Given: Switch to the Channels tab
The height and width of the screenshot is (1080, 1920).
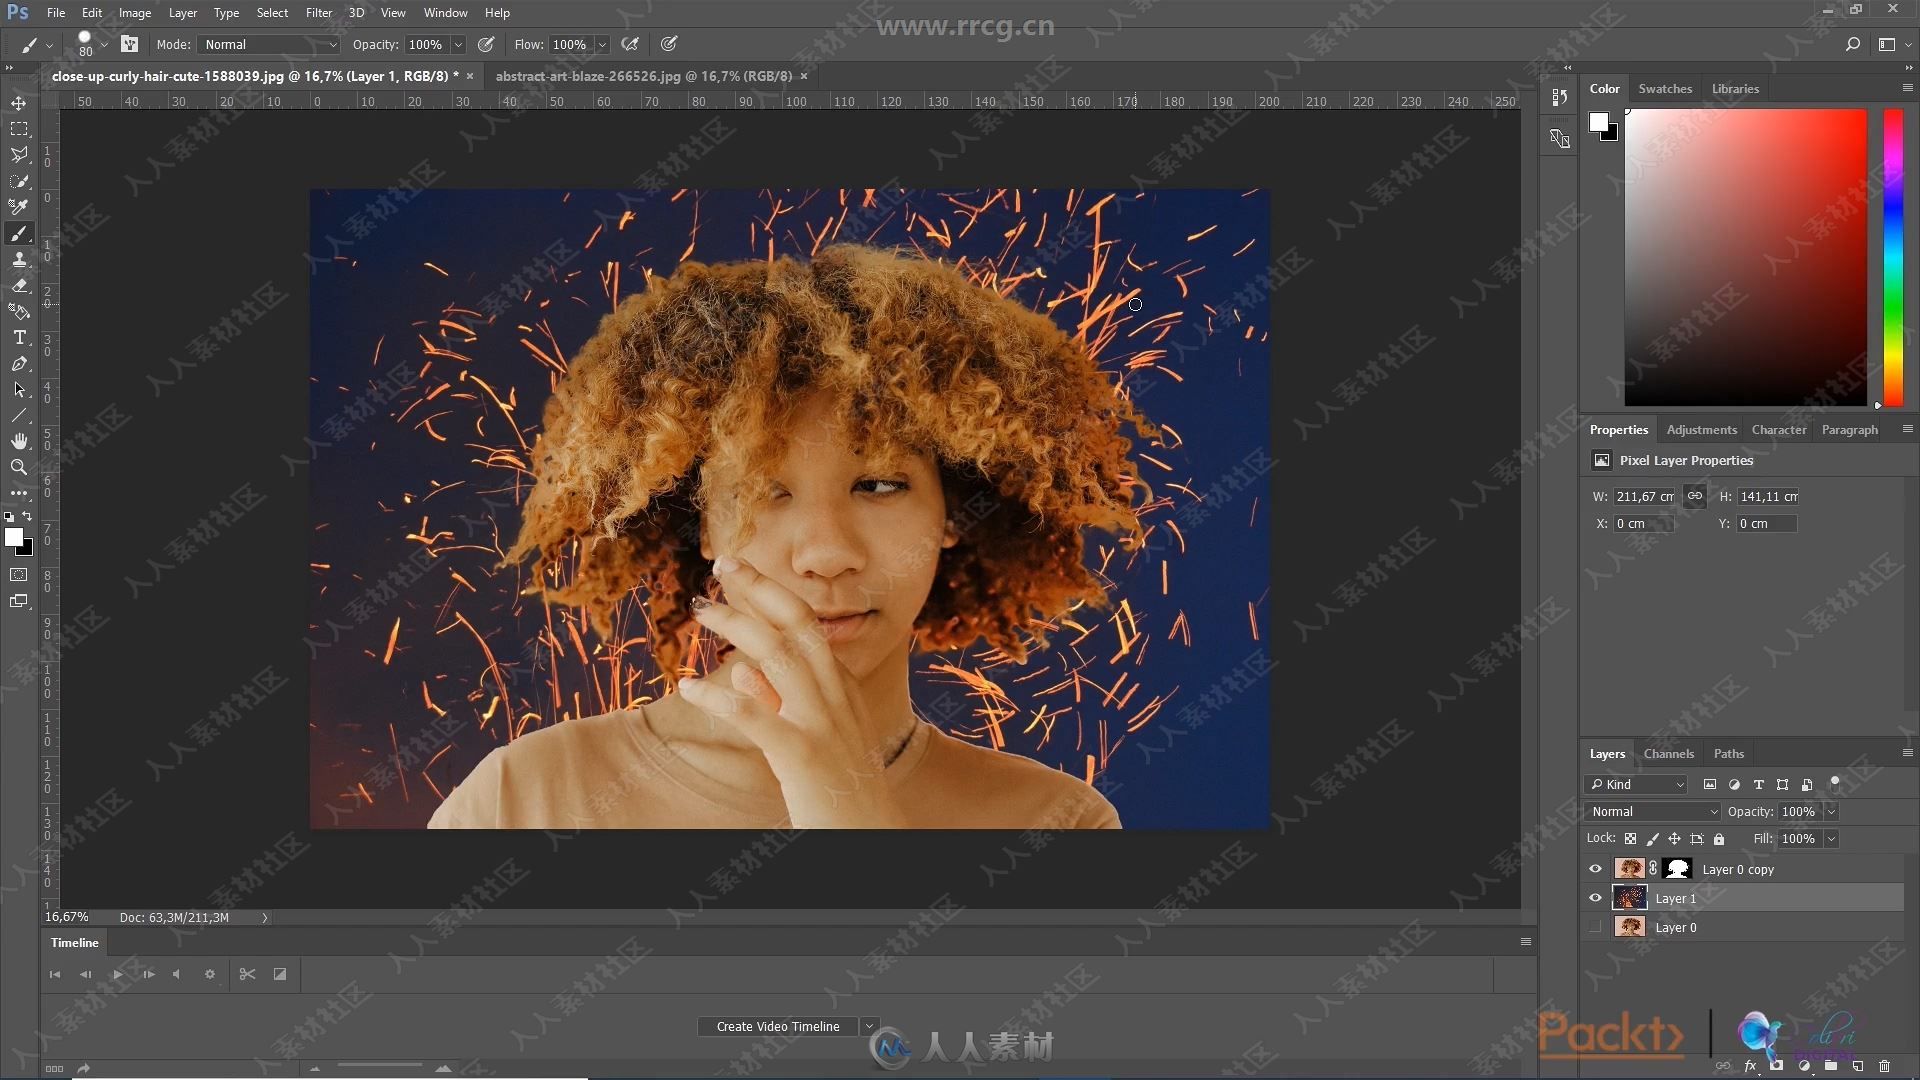Looking at the screenshot, I should pyautogui.click(x=1668, y=753).
